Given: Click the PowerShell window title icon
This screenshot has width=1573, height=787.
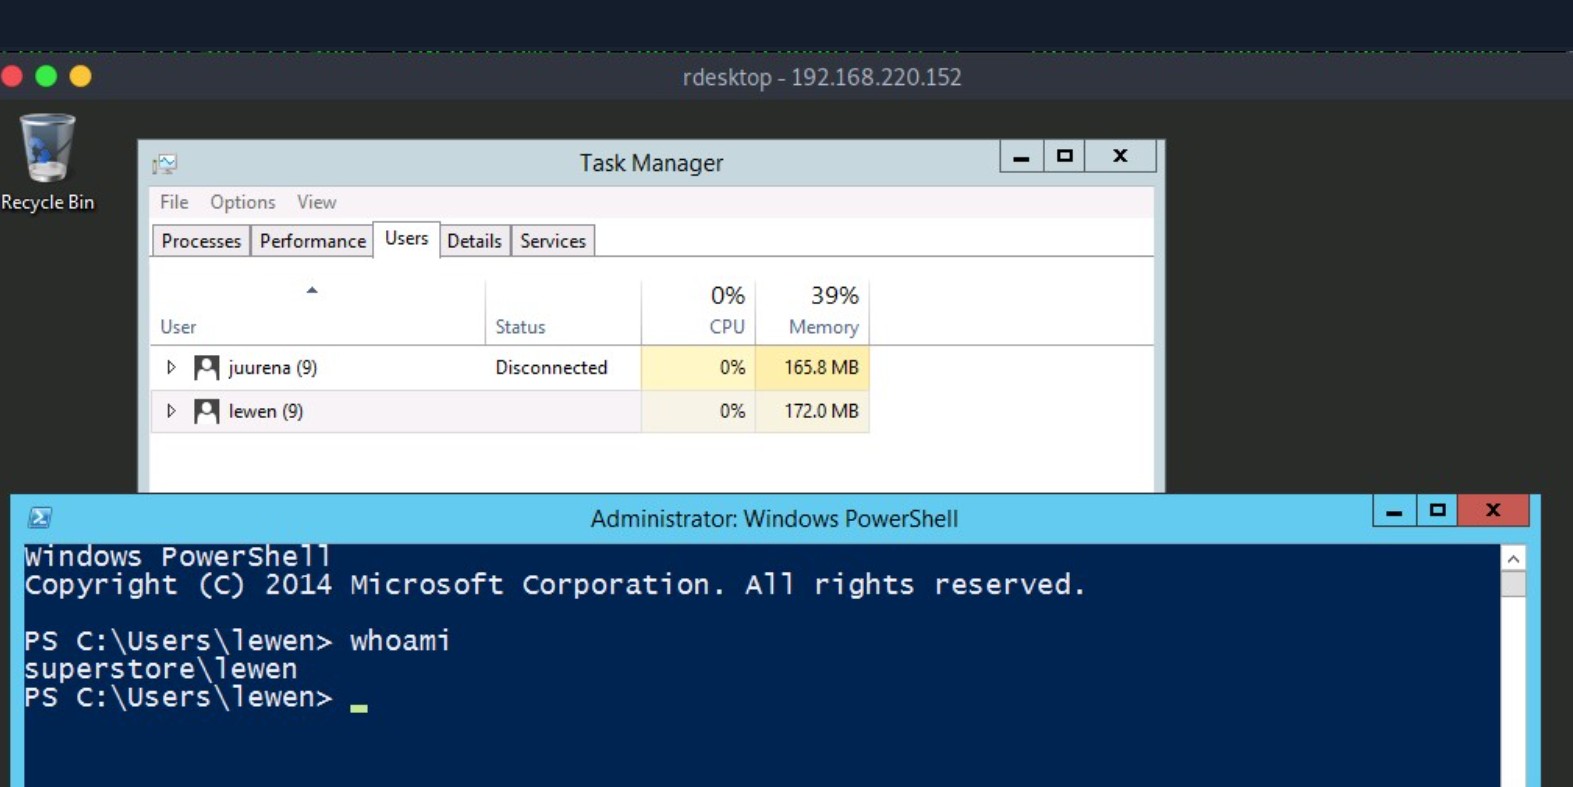Looking at the screenshot, I should pos(40,517).
